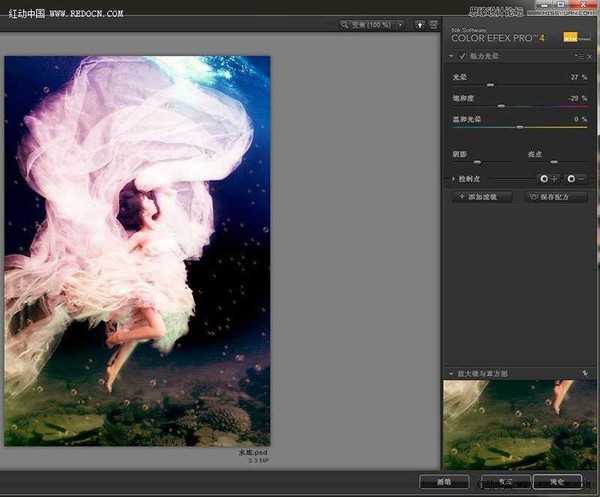Viewport: 600px width, 497px height.
Task: Expand the control points section
Action: pyautogui.click(x=453, y=179)
